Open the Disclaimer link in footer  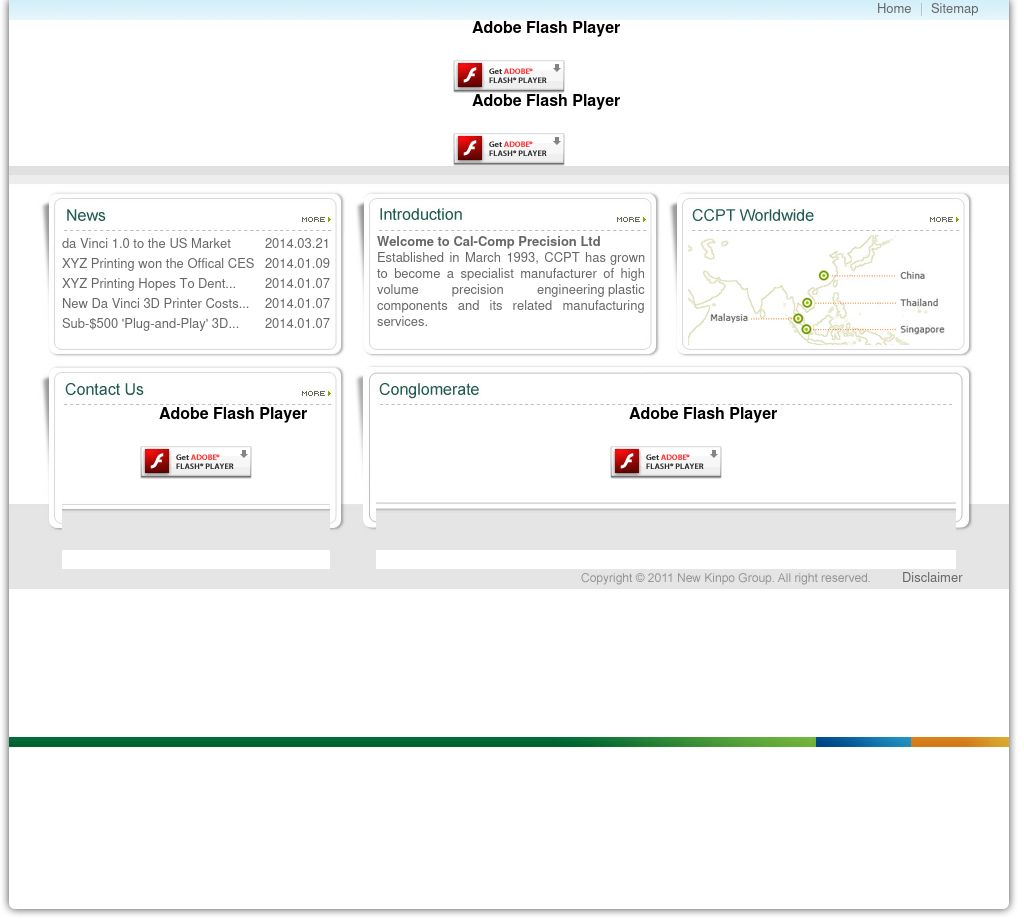point(931,578)
